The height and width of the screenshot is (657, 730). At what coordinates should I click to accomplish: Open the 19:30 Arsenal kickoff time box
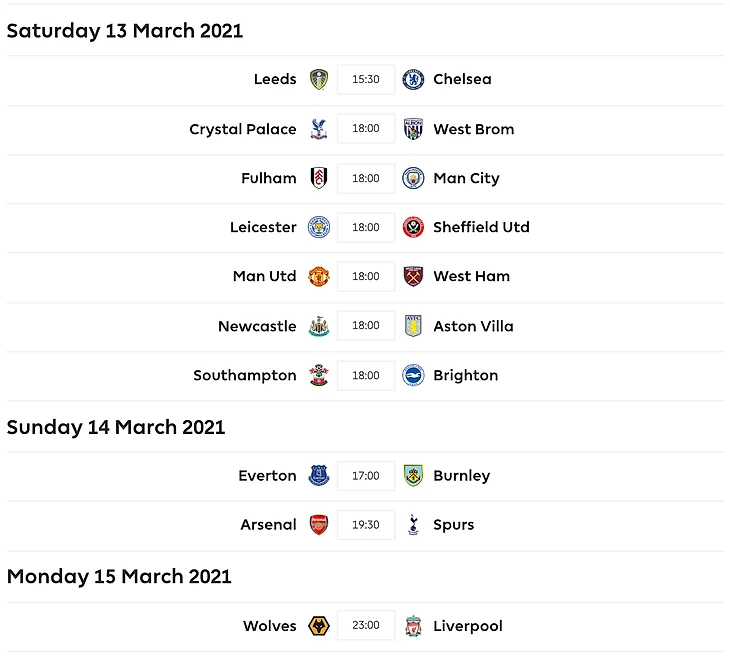(x=366, y=525)
